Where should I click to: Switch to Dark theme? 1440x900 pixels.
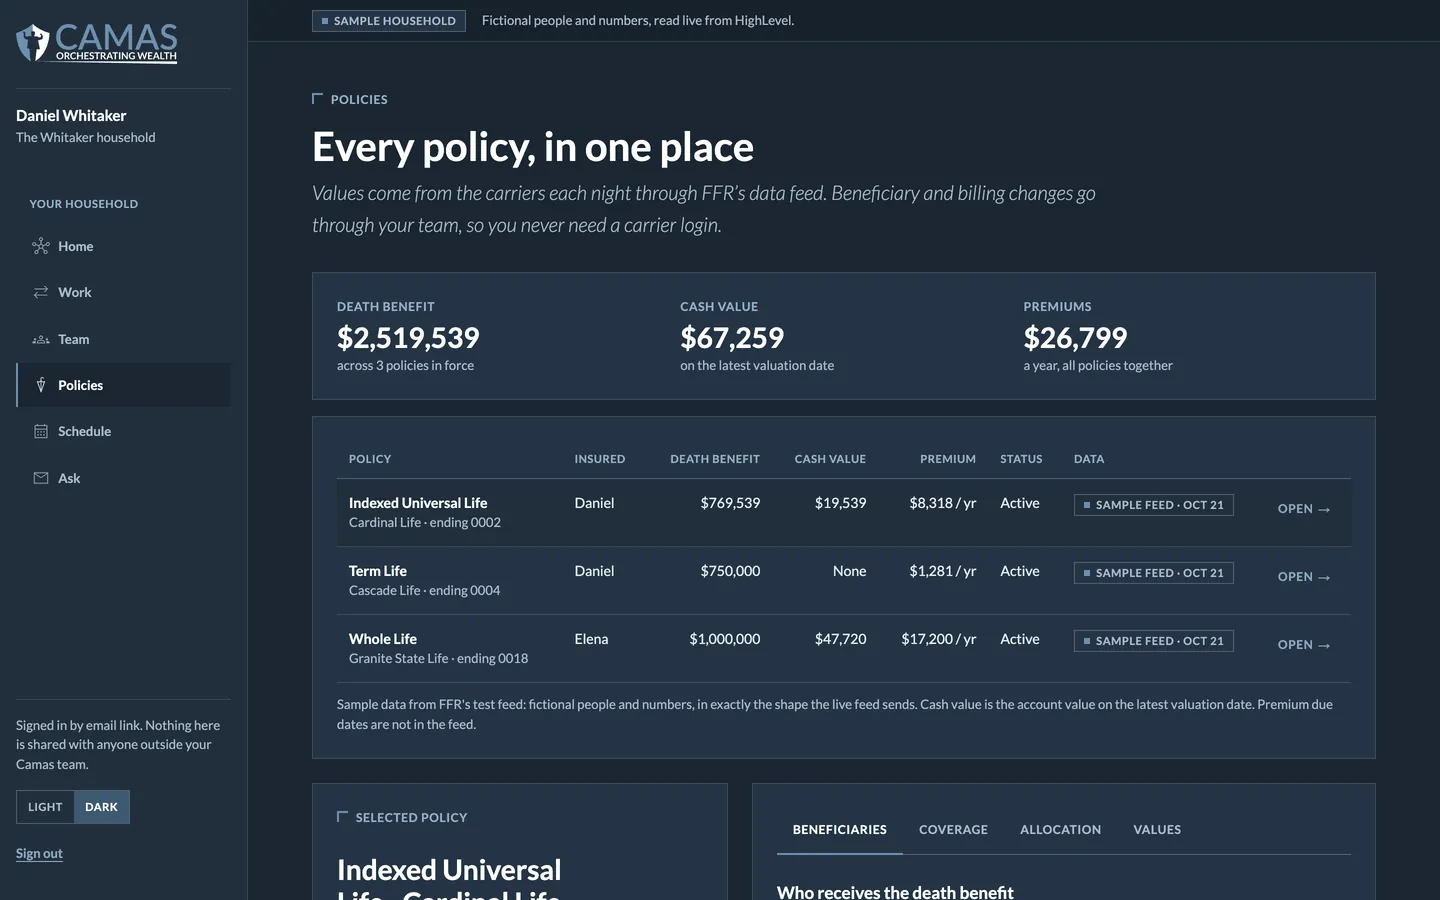[101, 807]
